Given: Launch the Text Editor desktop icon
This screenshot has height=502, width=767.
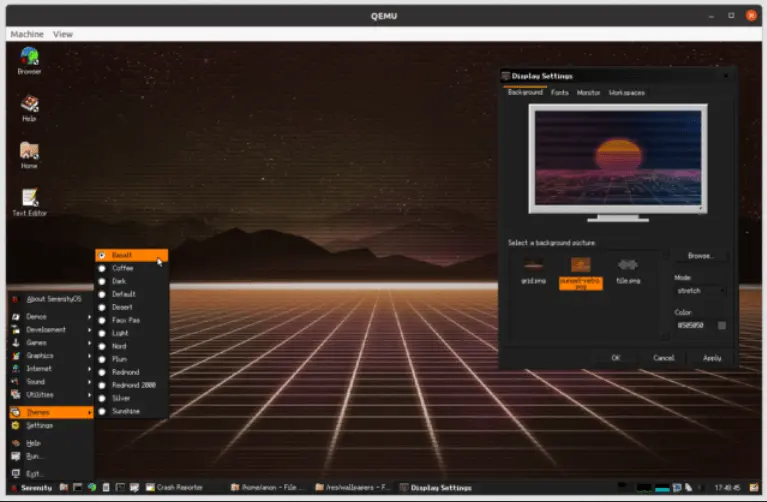Looking at the screenshot, I should point(30,198).
